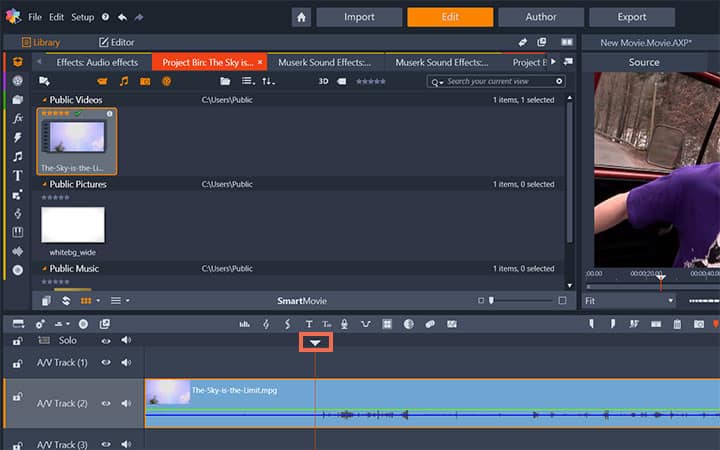Open the Effects (fx) category in sidebar
Viewport: 720px width, 450px height.
coord(17,118)
